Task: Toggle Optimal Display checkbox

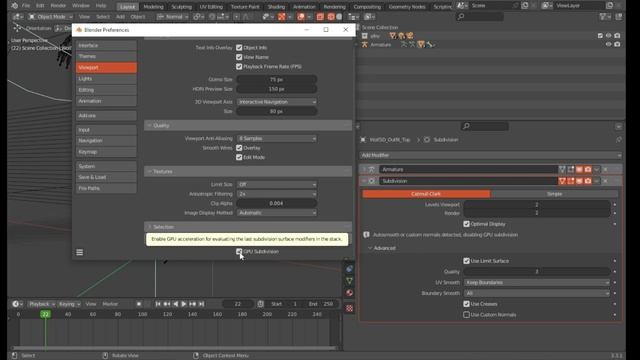Action: (467, 224)
